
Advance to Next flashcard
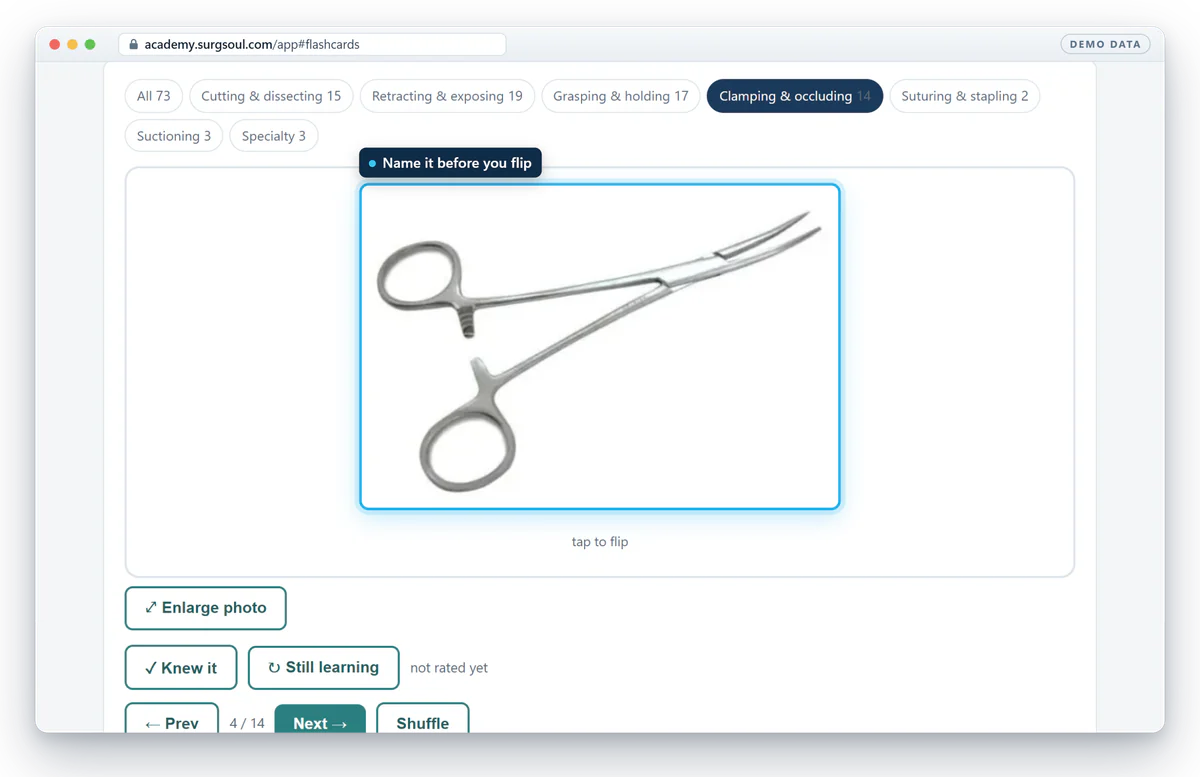320,718
